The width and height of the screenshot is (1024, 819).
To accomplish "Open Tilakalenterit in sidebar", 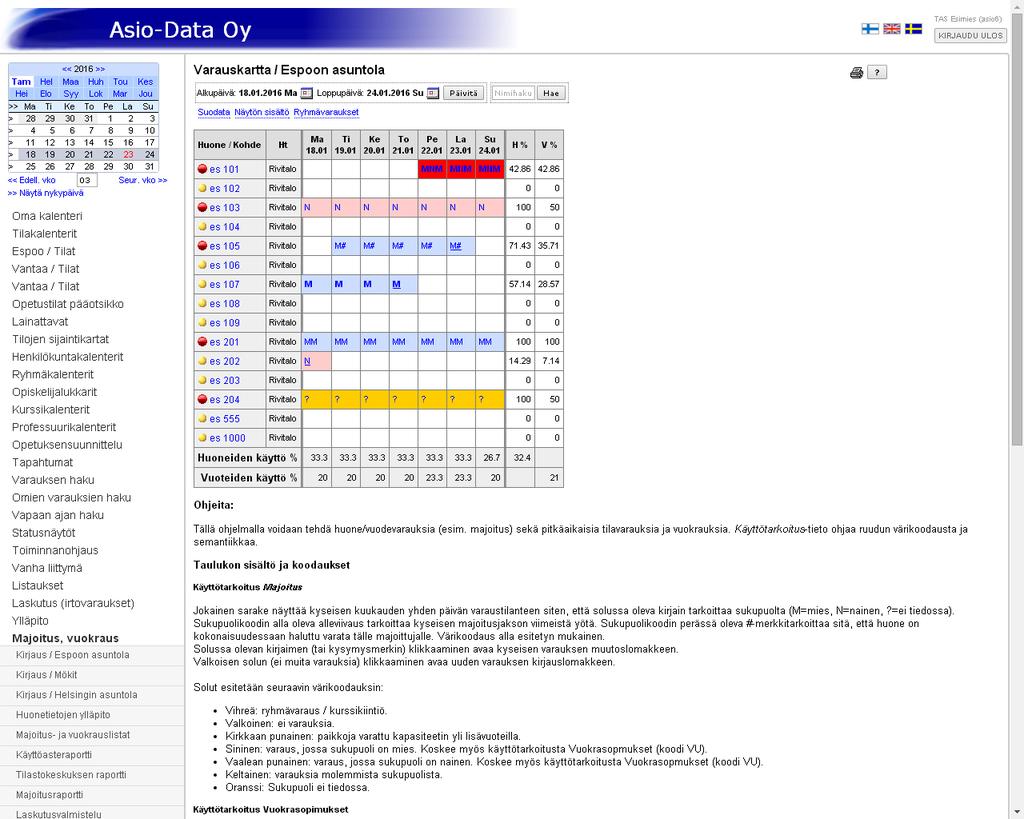I will pyautogui.click(x=44, y=234).
